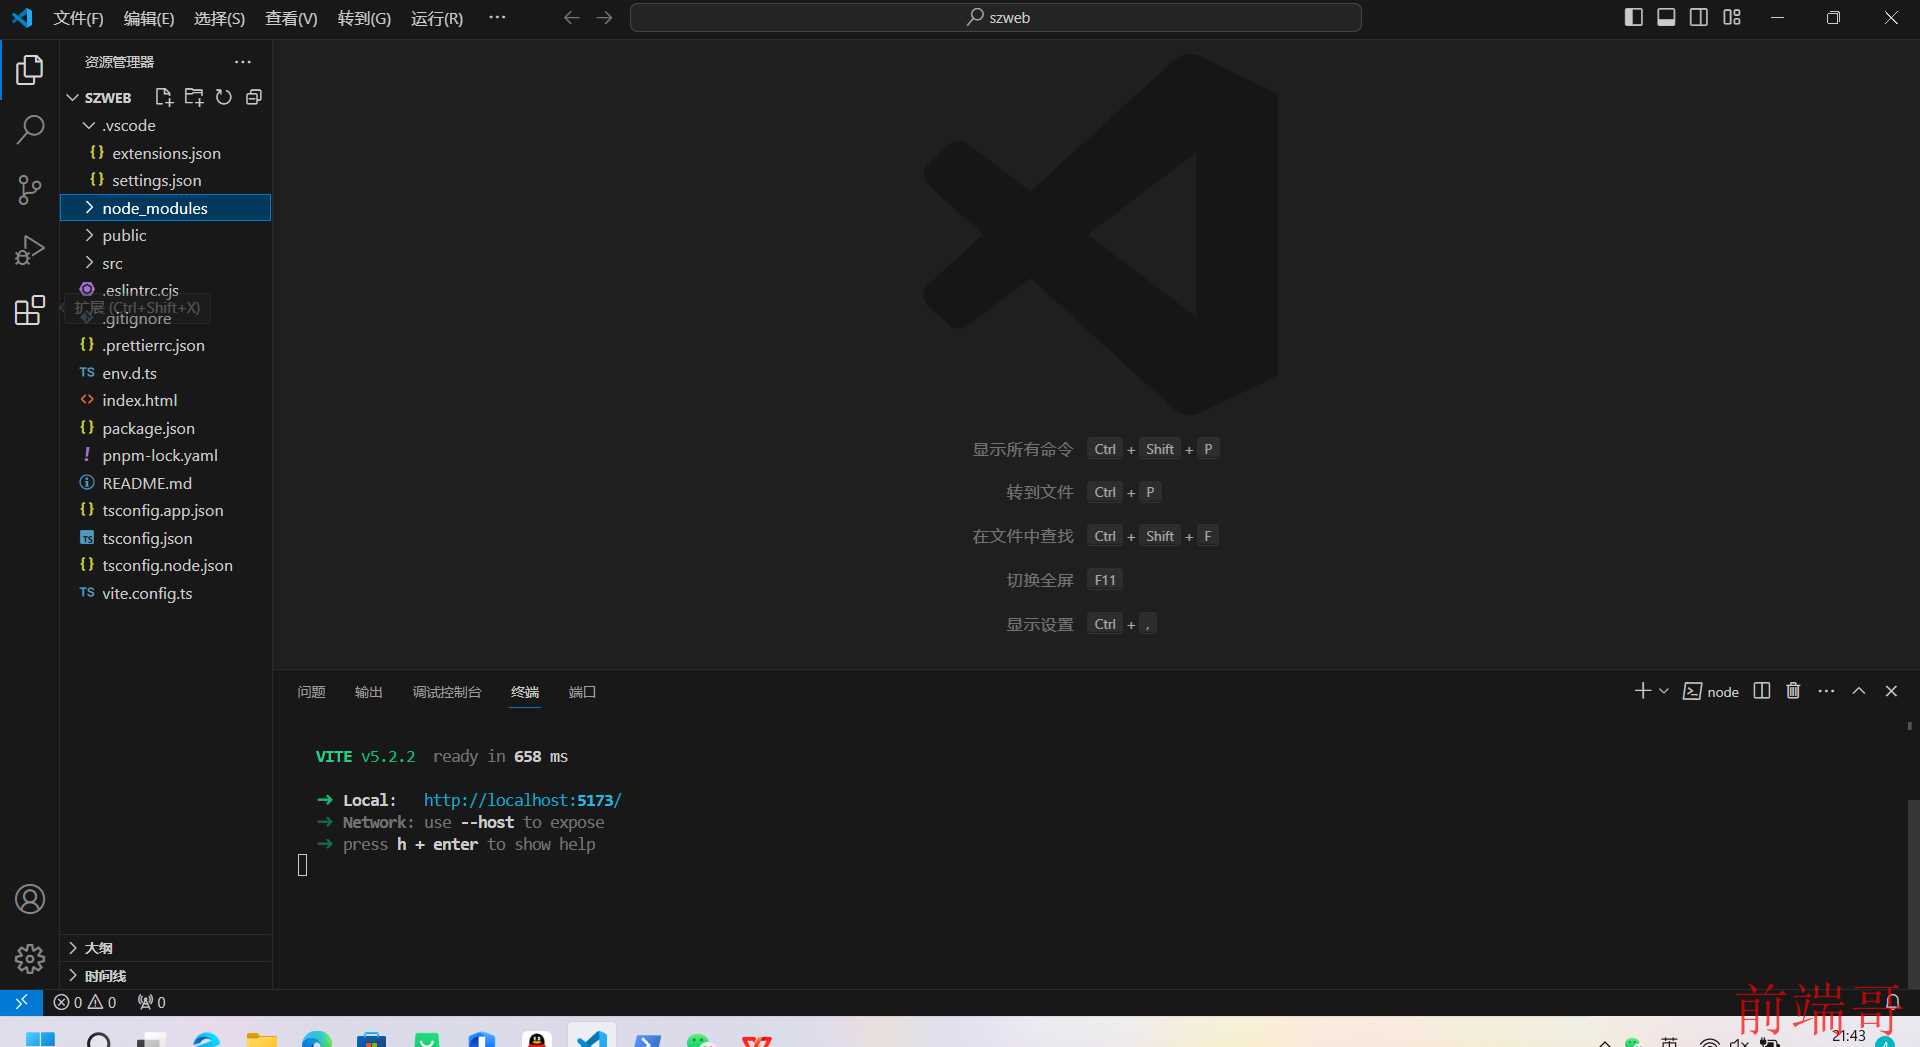Add a new terminal

pos(1642,691)
